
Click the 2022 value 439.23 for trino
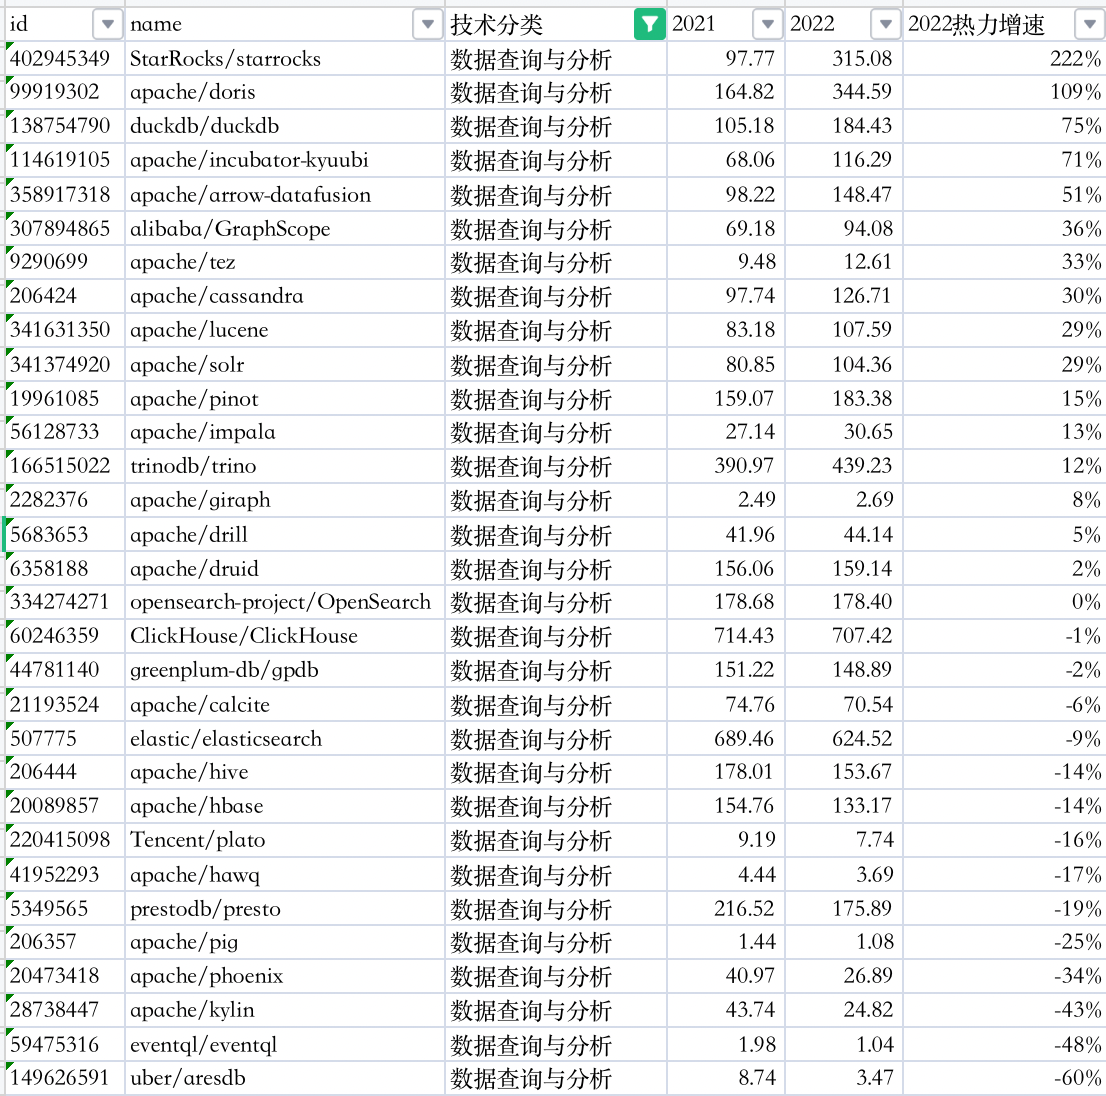coord(862,466)
